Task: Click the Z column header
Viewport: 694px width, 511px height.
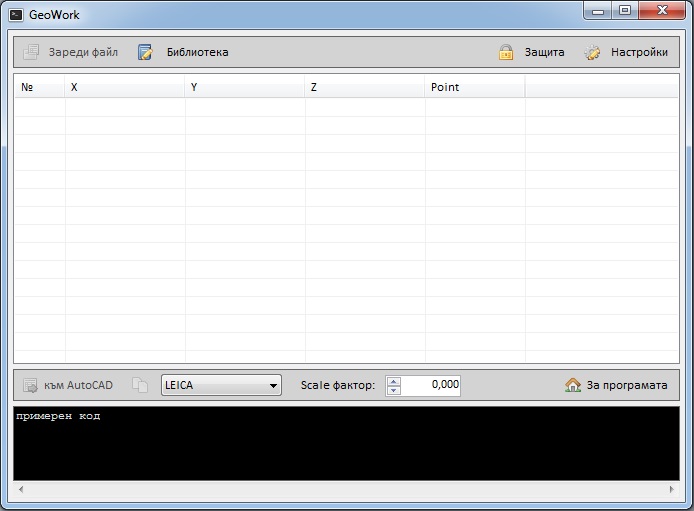Action: 365,88
